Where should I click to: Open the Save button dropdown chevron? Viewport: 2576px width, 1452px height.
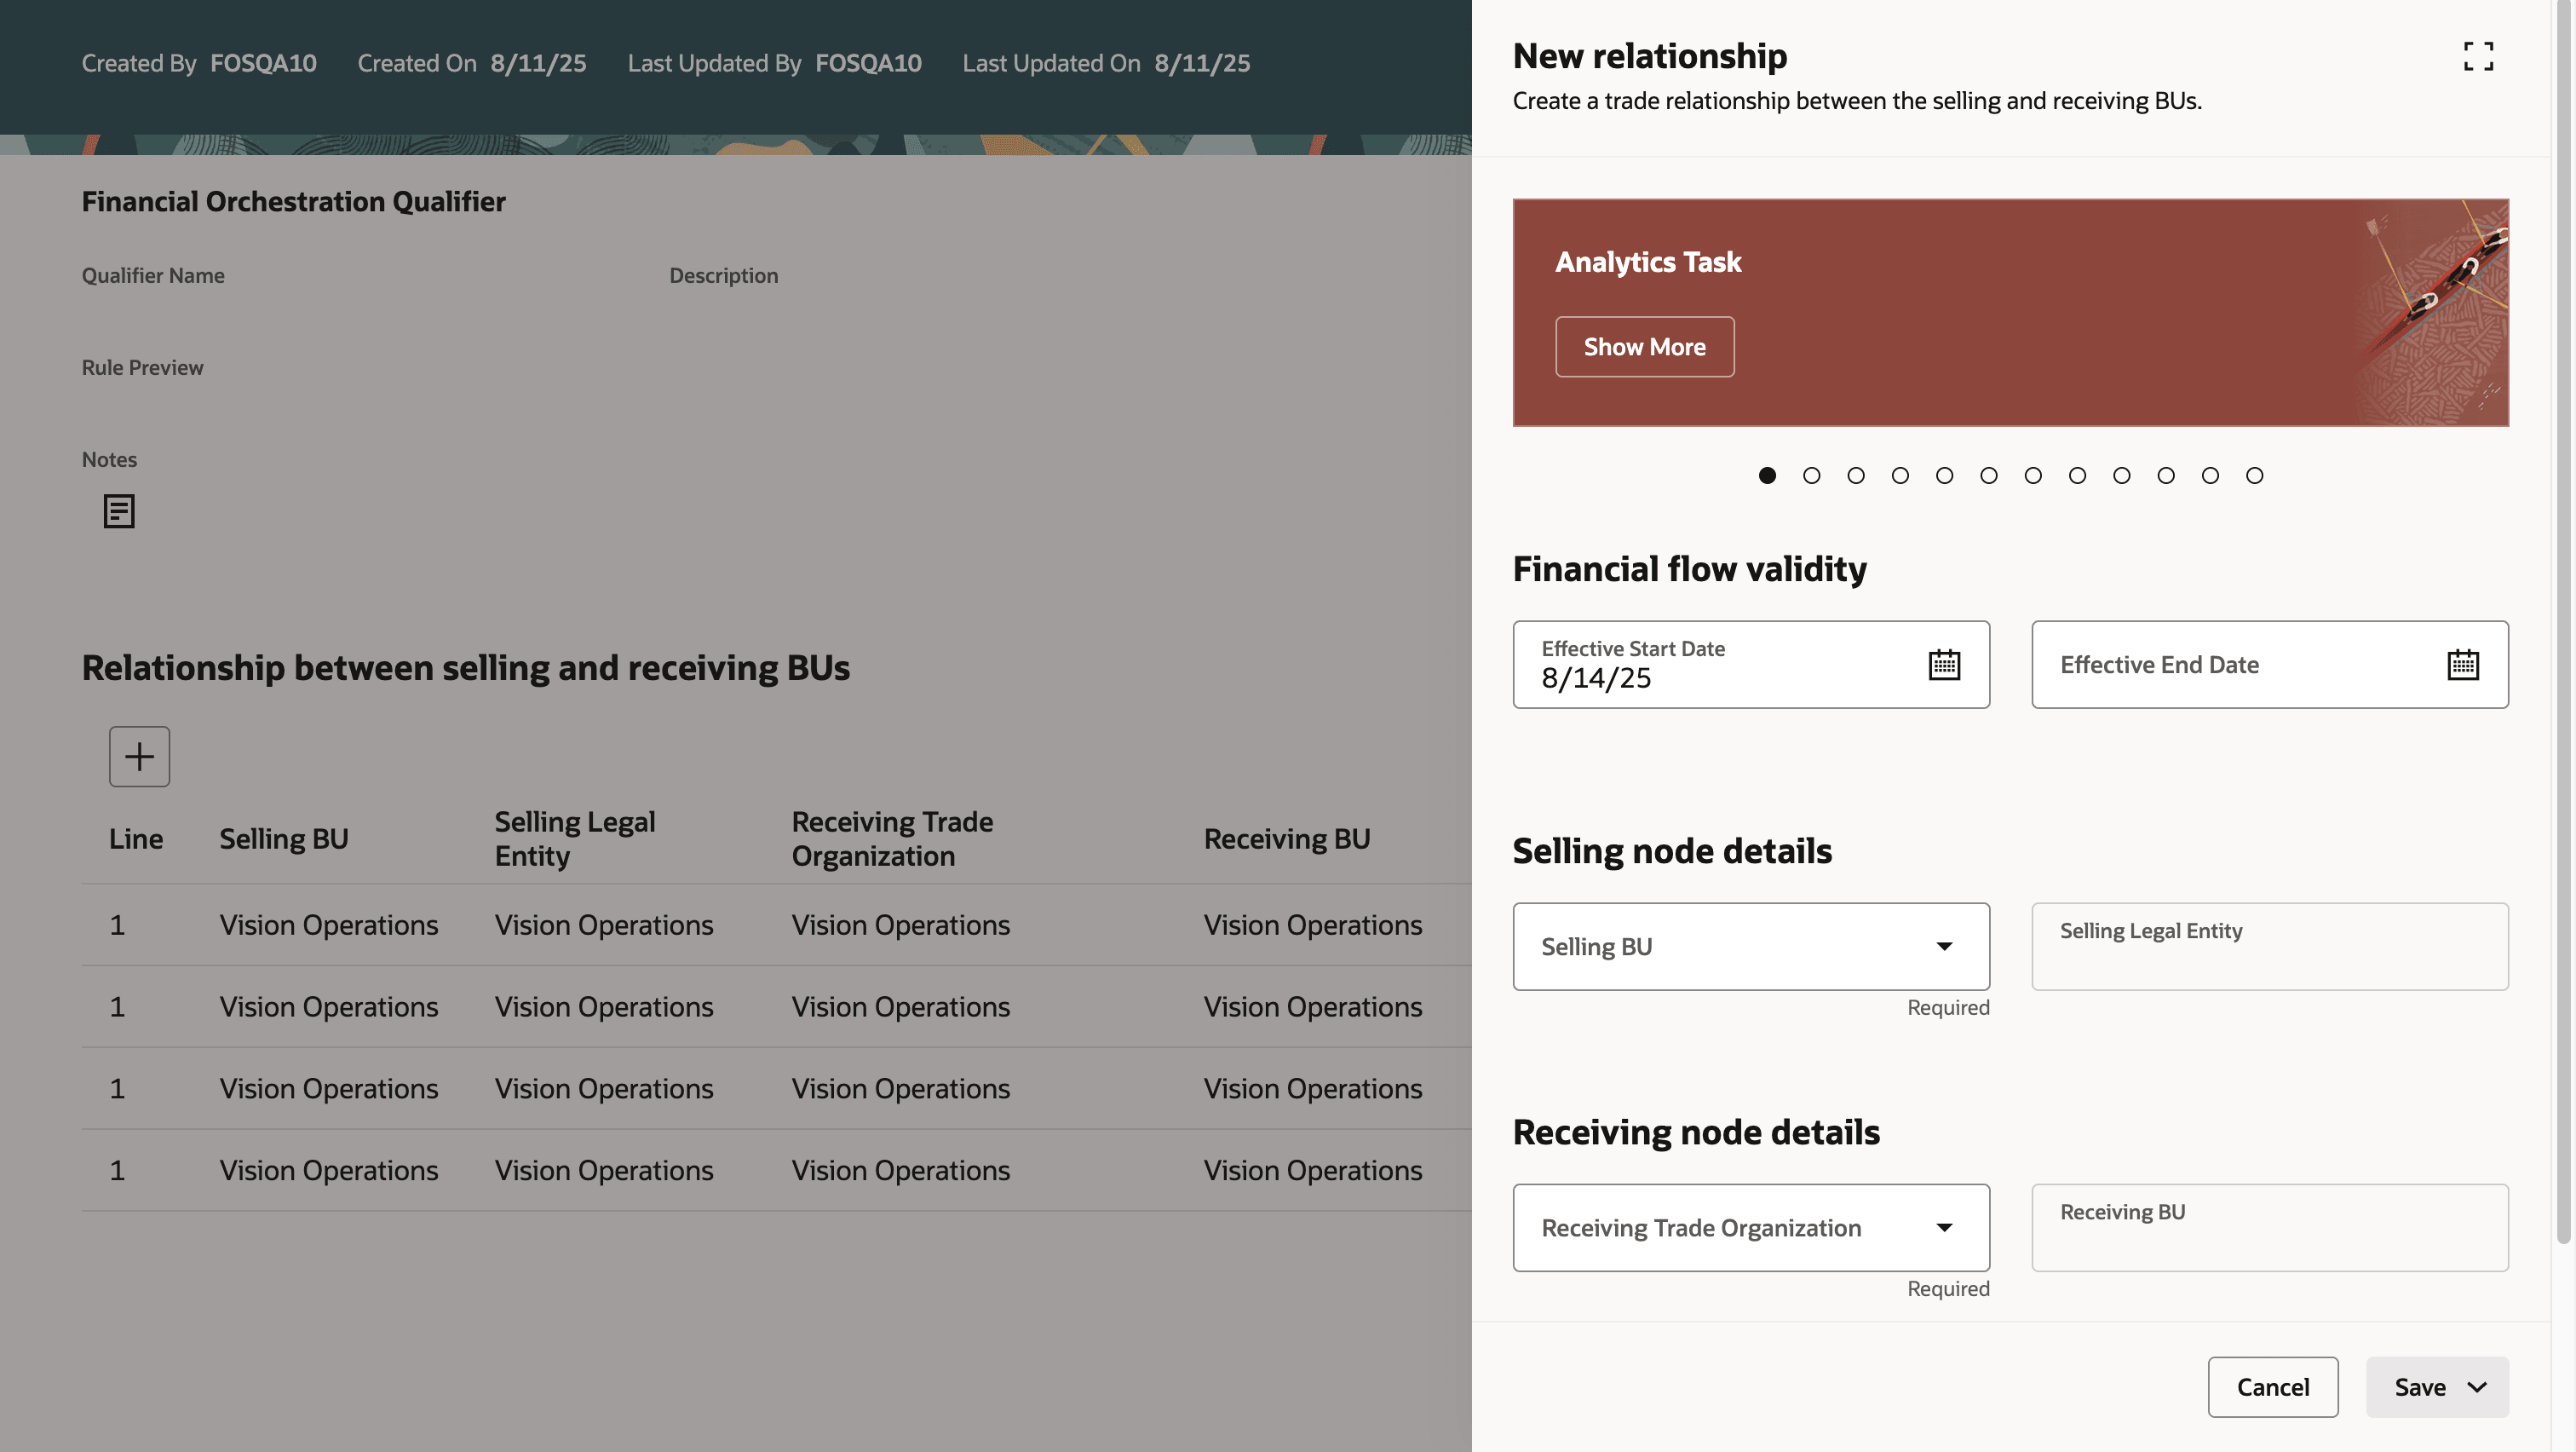click(x=2477, y=1387)
